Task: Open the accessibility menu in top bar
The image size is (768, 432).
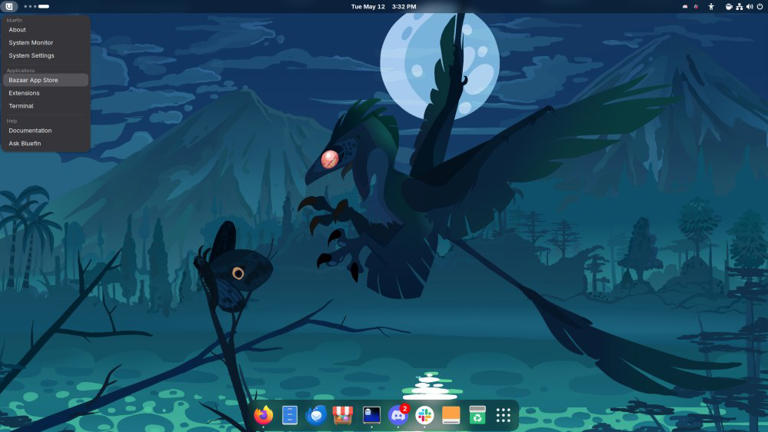Action: click(711, 6)
